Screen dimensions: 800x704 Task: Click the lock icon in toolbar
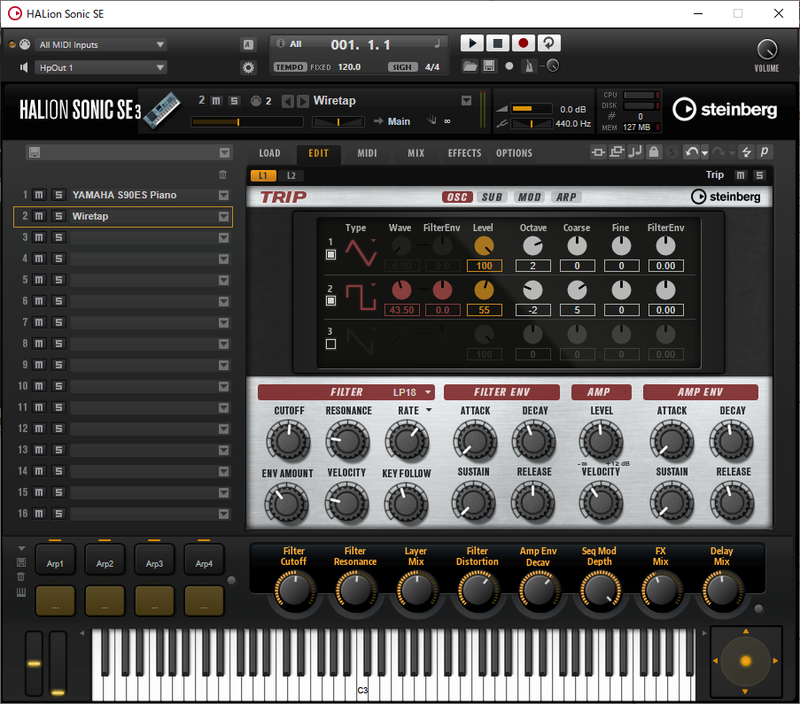pos(654,152)
